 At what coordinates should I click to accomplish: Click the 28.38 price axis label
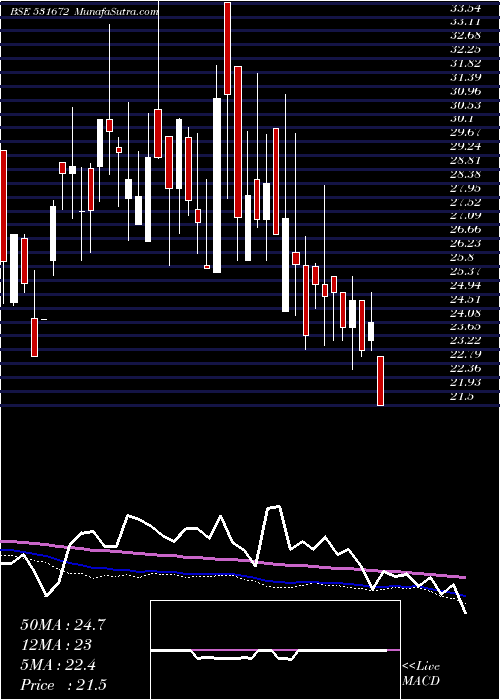click(465, 174)
